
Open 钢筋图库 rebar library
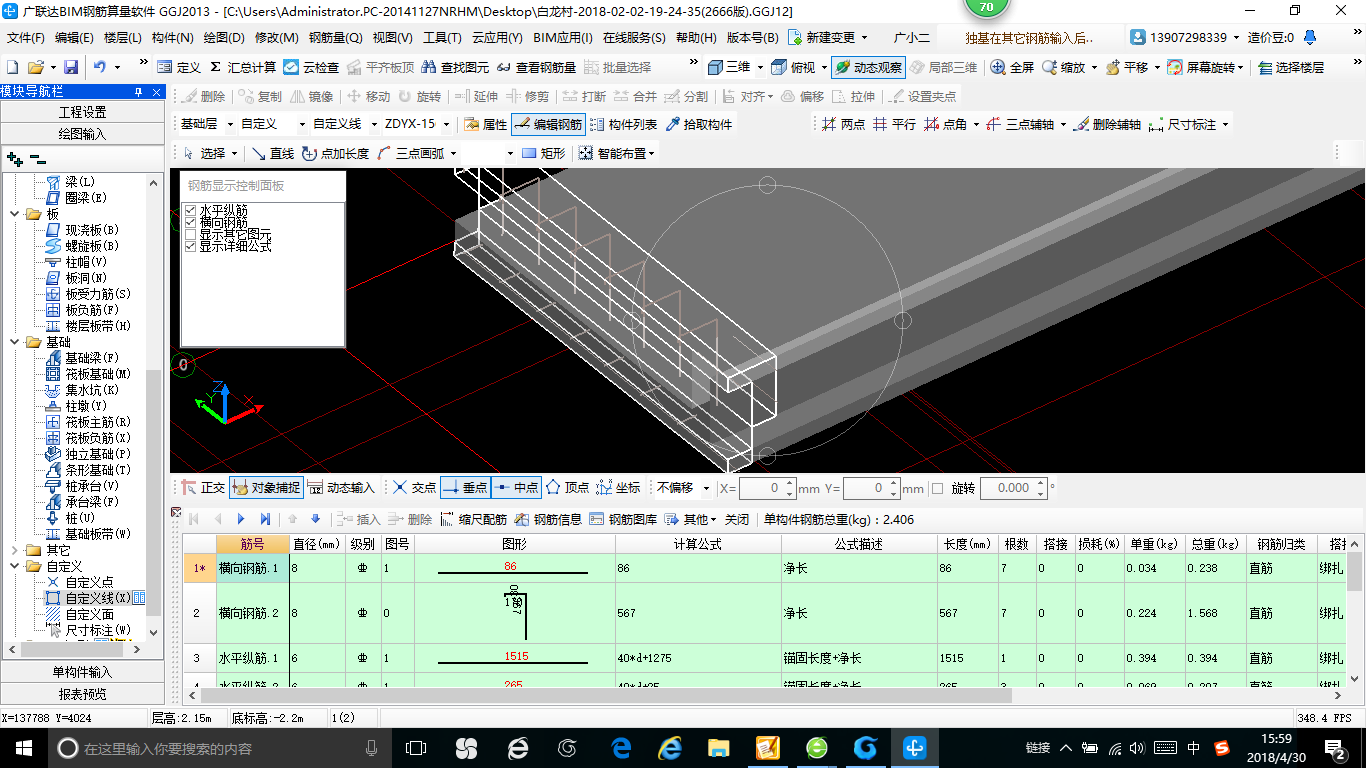623,519
